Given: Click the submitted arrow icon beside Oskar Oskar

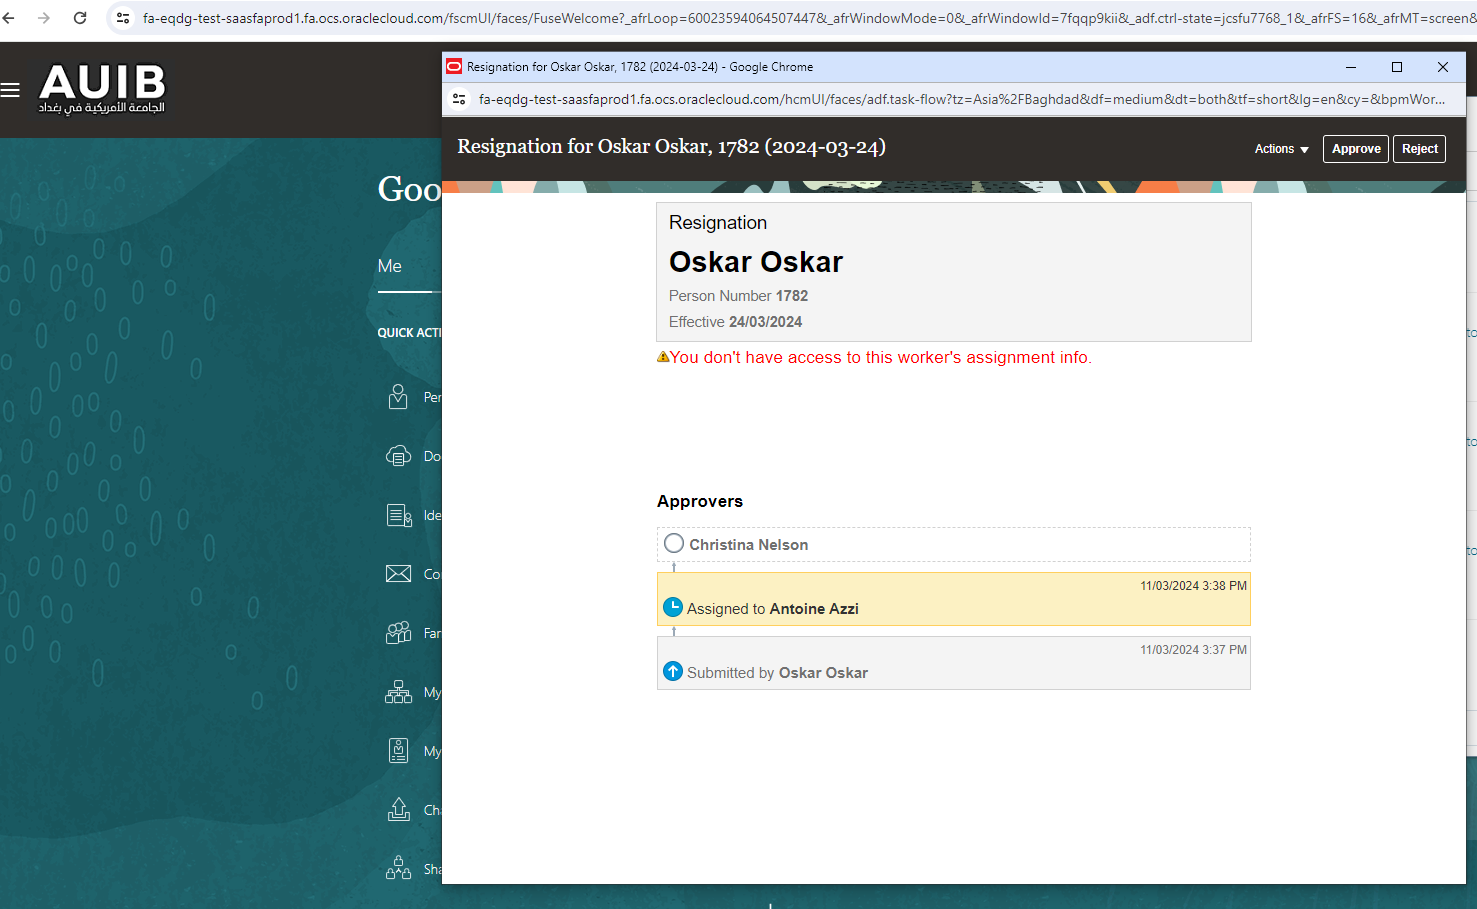Looking at the screenshot, I should [x=672, y=671].
